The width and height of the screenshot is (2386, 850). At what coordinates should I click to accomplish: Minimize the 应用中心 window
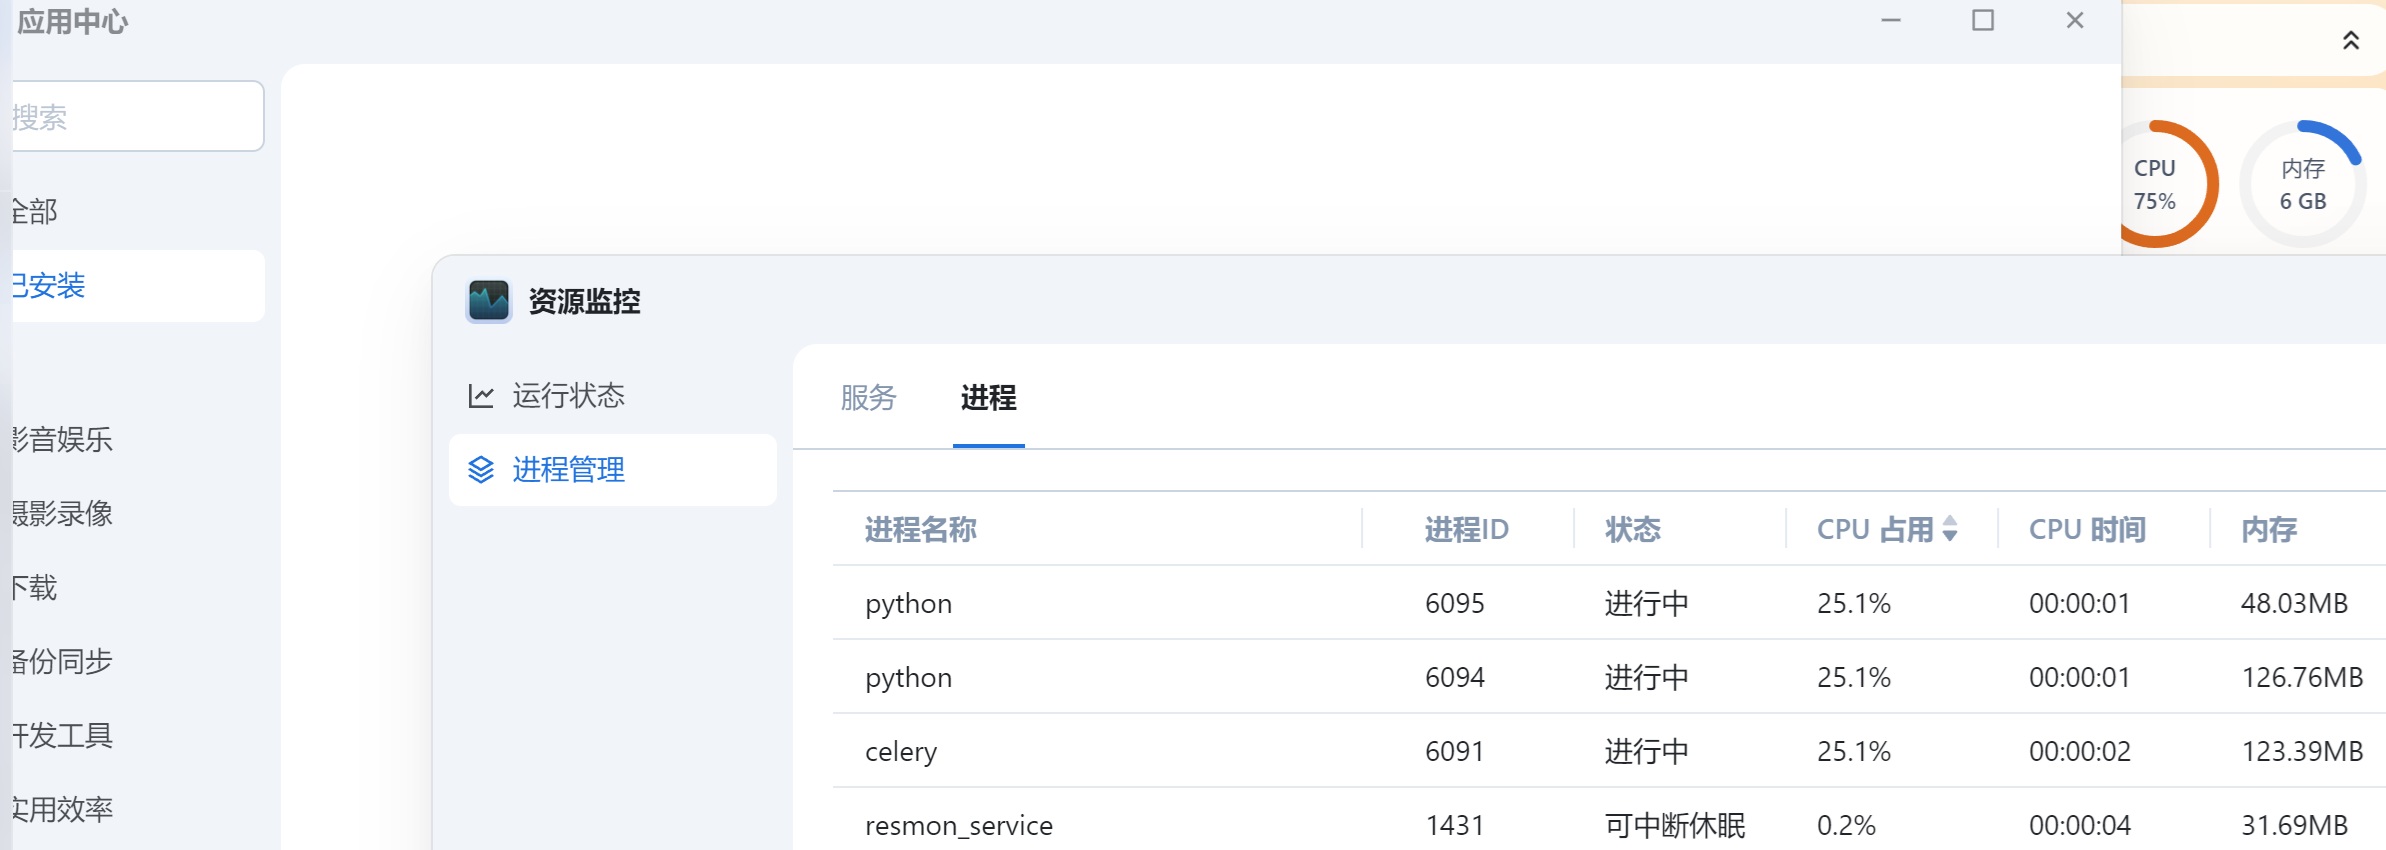(x=1890, y=20)
